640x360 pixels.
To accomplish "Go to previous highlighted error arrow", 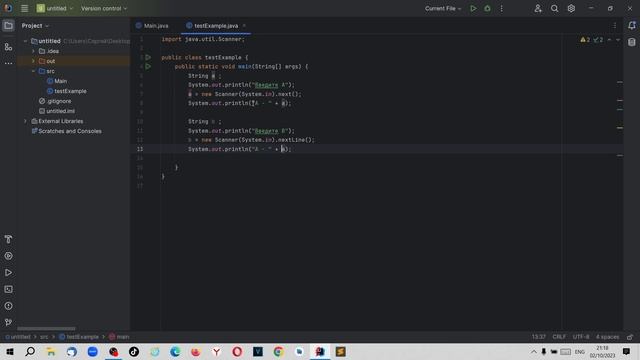I will 609,40.
